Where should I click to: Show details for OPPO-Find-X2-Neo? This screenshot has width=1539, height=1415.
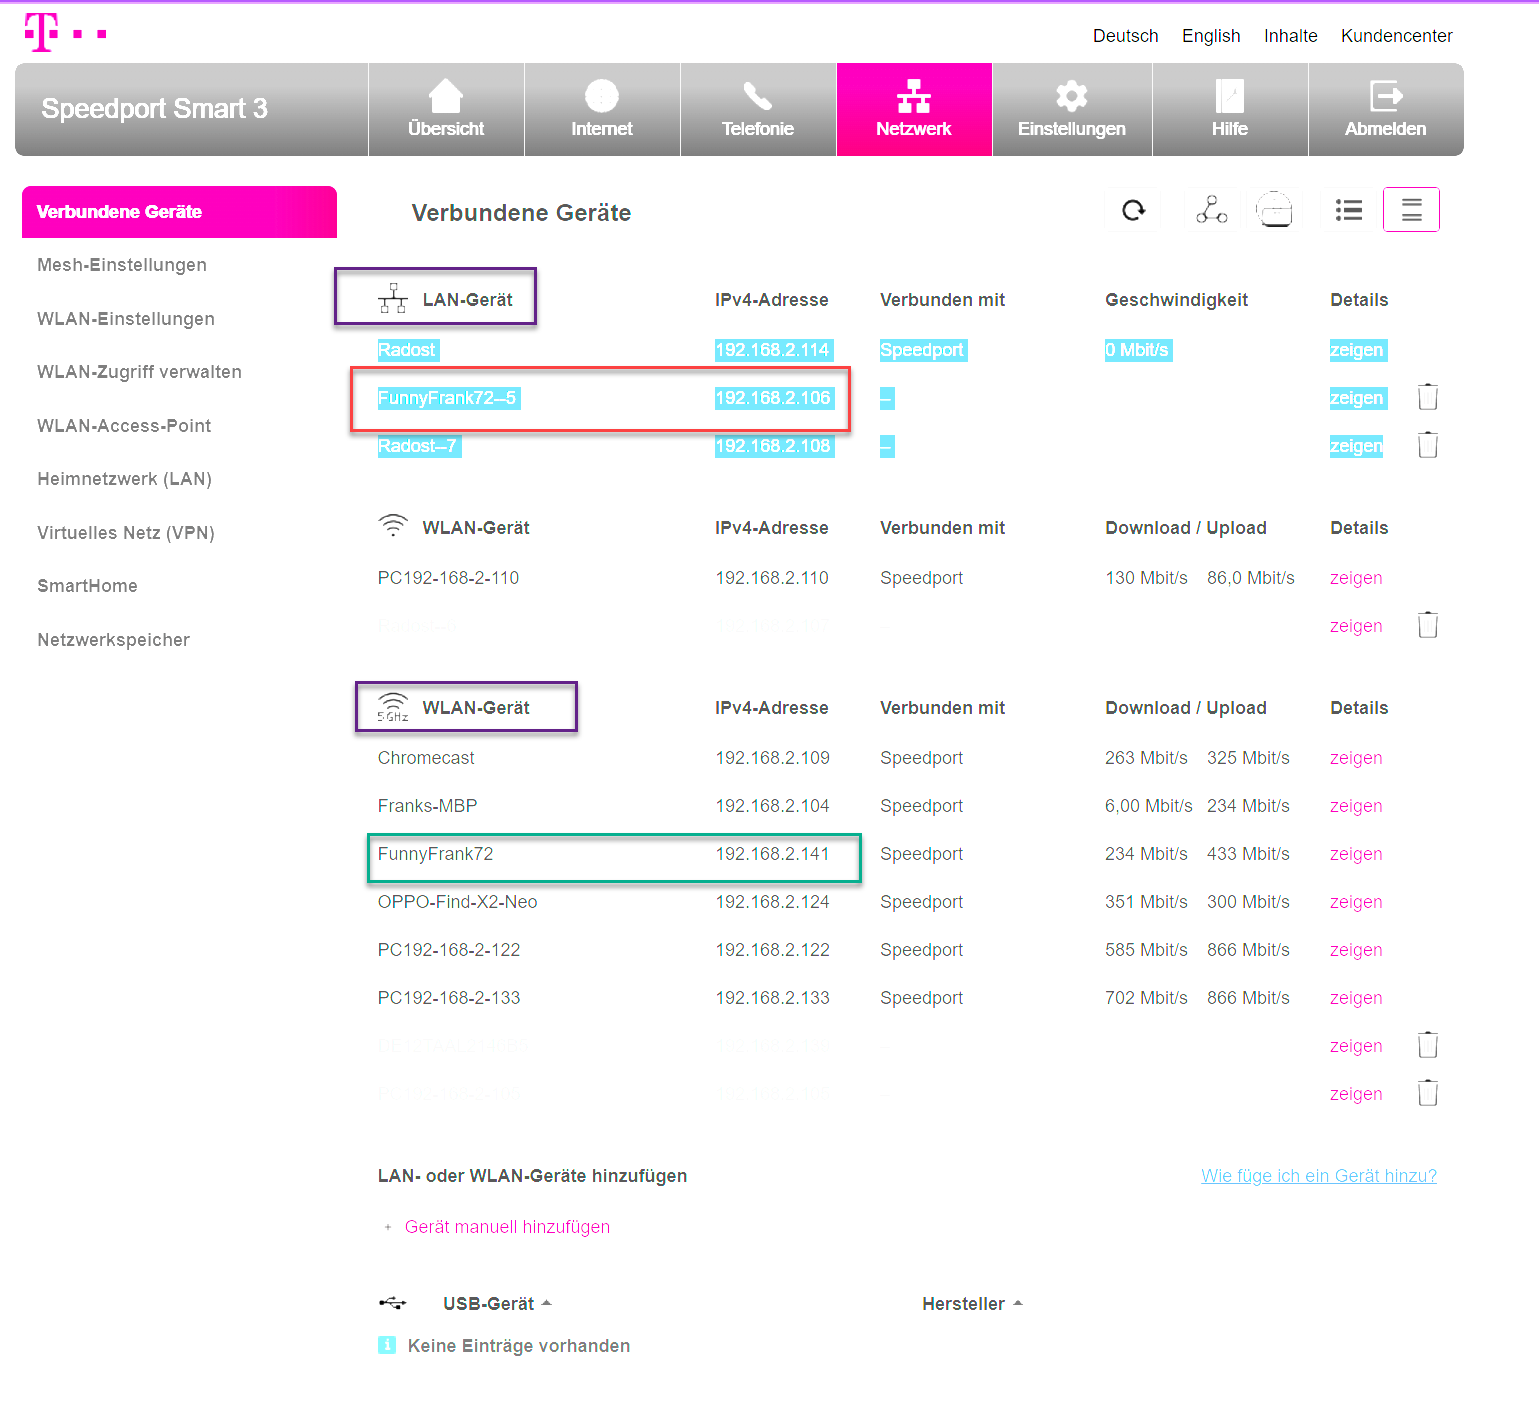click(x=1356, y=902)
